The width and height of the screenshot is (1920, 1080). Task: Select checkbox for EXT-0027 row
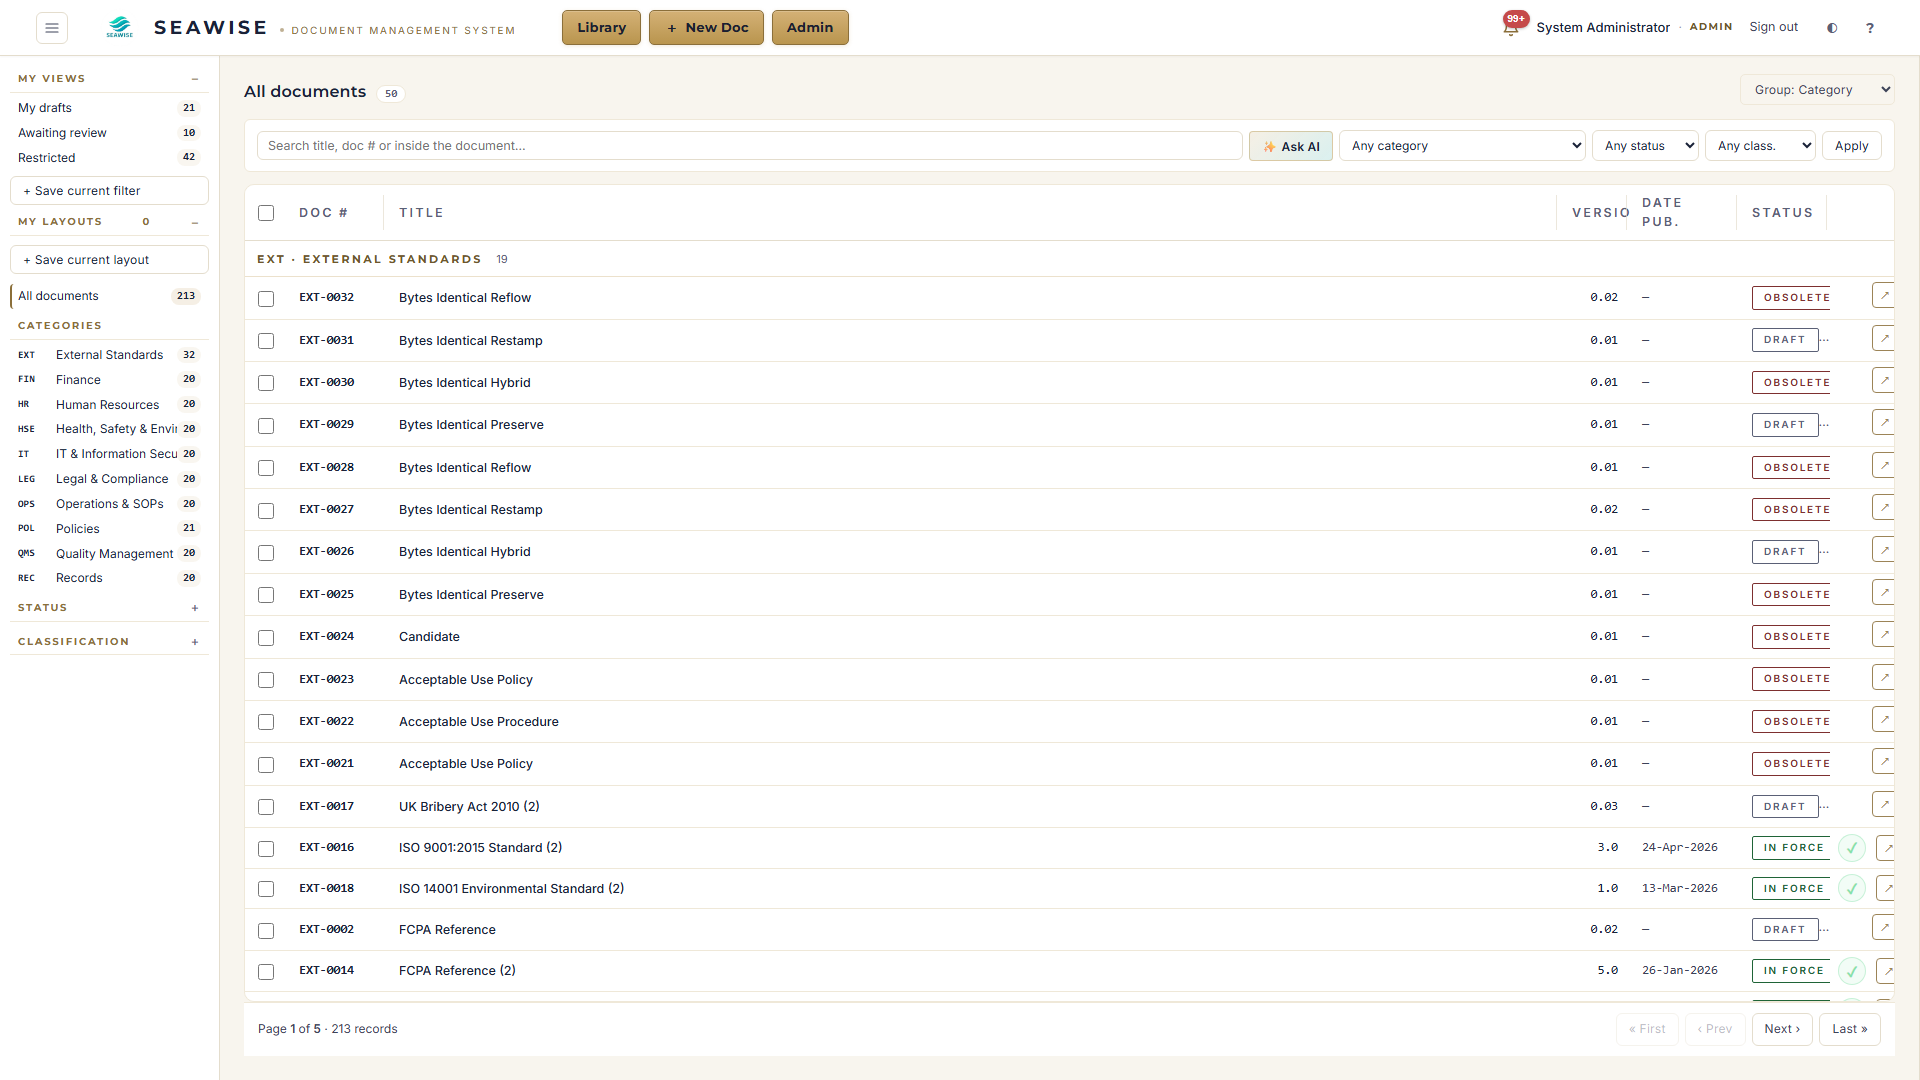pyautogui.click(x=266, y=511)
